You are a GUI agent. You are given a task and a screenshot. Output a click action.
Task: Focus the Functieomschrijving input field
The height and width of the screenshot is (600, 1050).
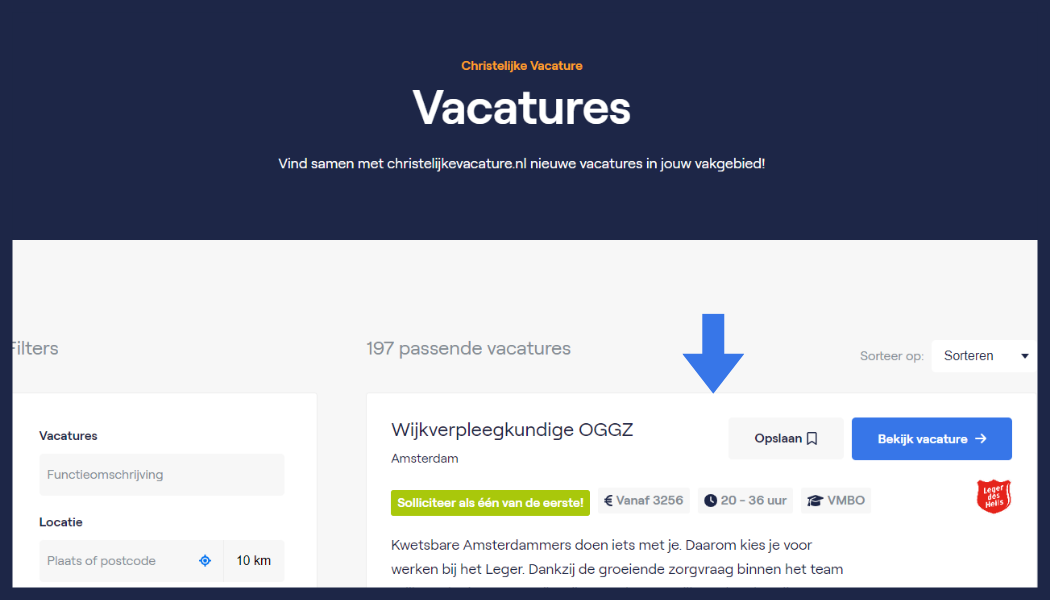tap(162, 475)
